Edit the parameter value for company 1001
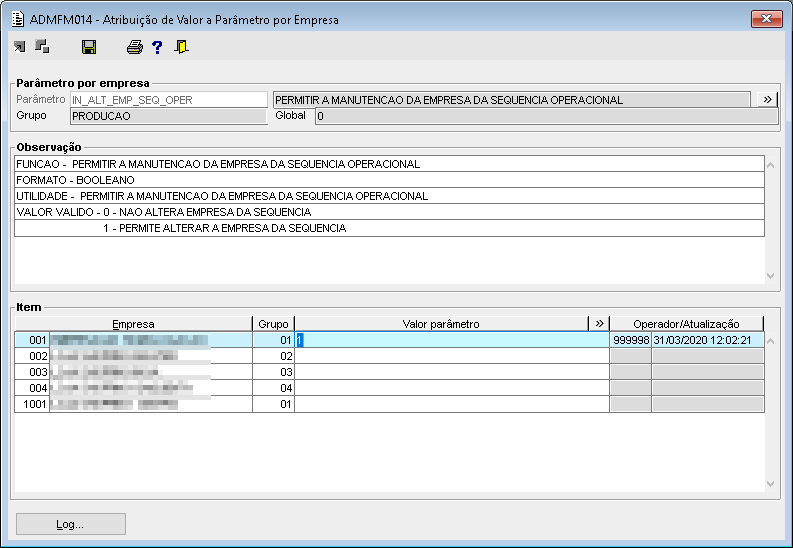This screenshot has height=548, width=793. pos(452,404)
